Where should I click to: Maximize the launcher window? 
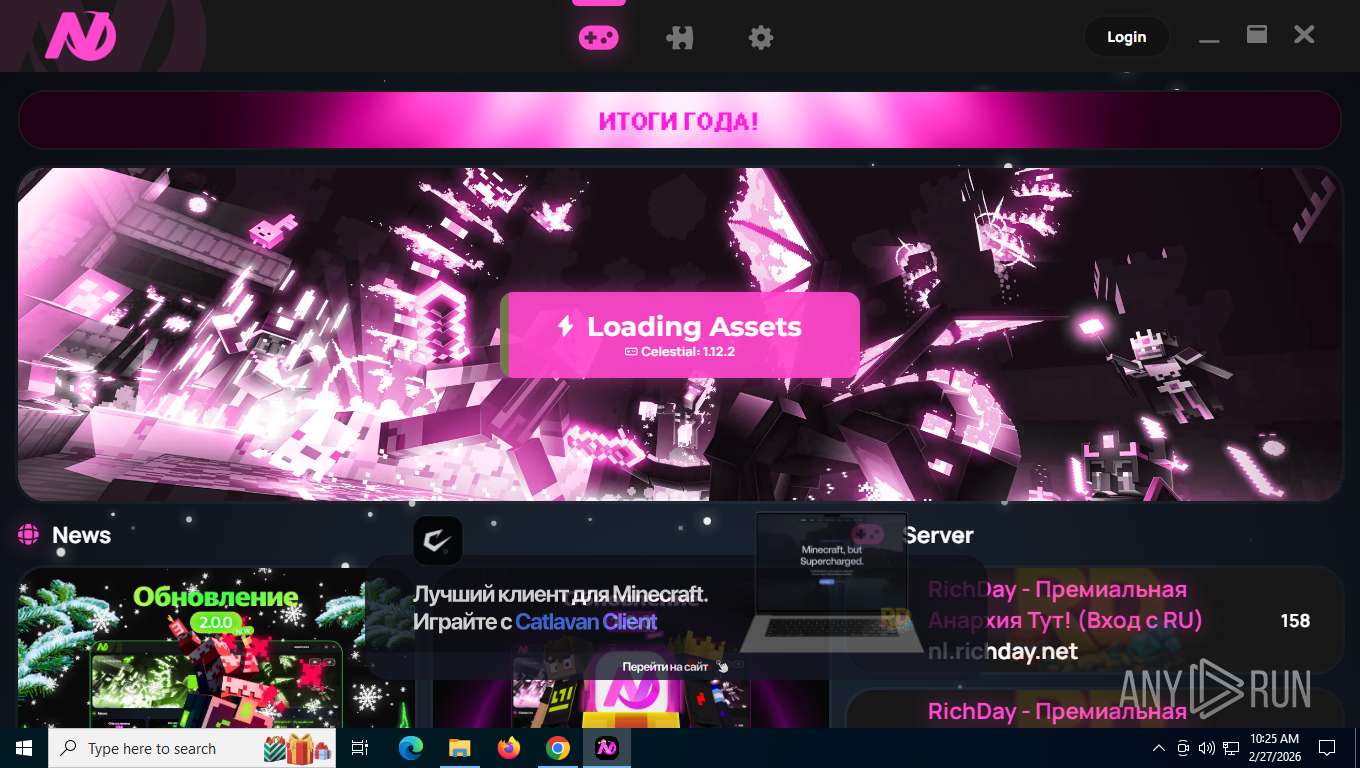pyautogui.click(x=1257, y=35)
